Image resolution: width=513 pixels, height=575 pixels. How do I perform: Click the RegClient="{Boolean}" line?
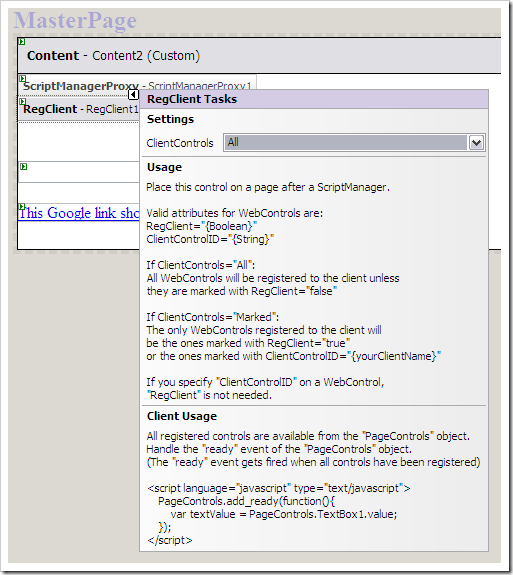pyautogui.click(x=201, y=226)
